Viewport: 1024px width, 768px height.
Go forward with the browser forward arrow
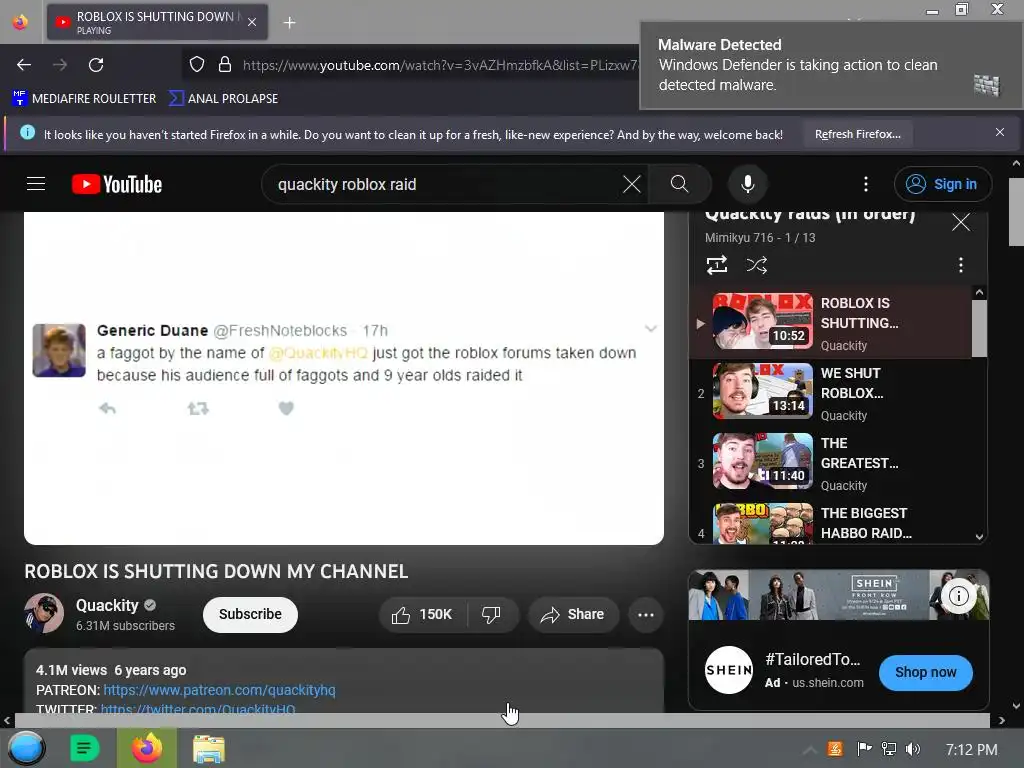(x=60, y=65)
